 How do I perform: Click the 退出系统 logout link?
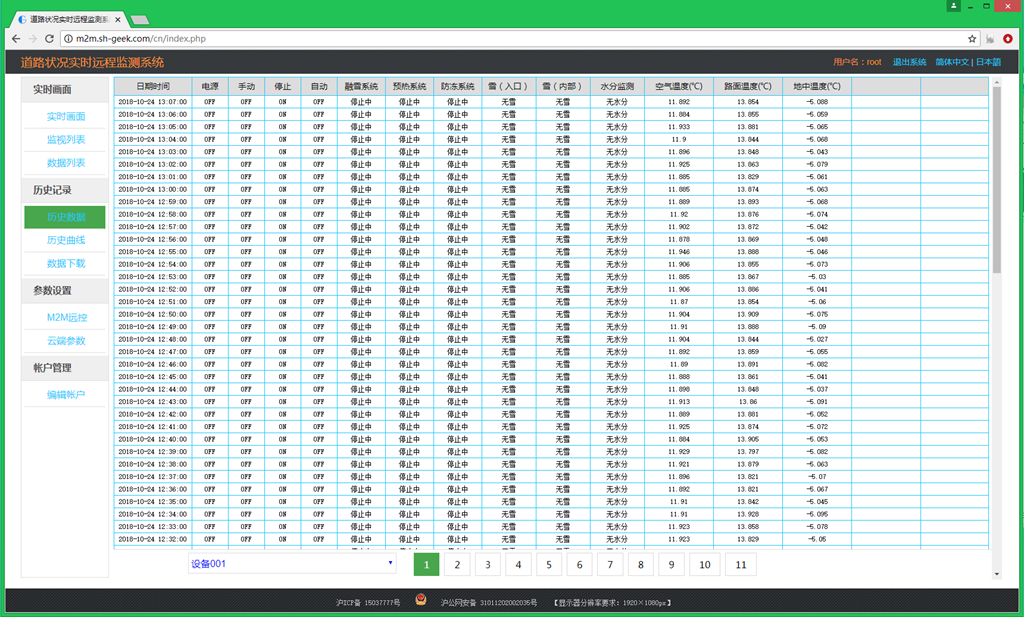coord(909,62)
